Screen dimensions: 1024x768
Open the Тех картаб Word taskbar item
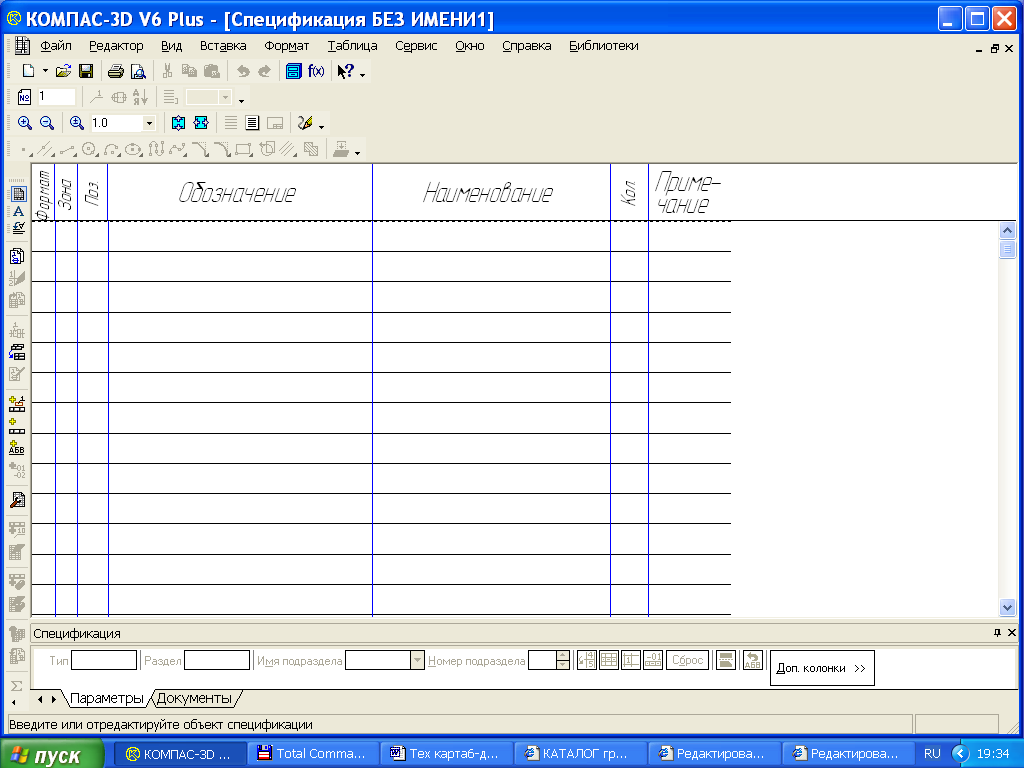448,754
